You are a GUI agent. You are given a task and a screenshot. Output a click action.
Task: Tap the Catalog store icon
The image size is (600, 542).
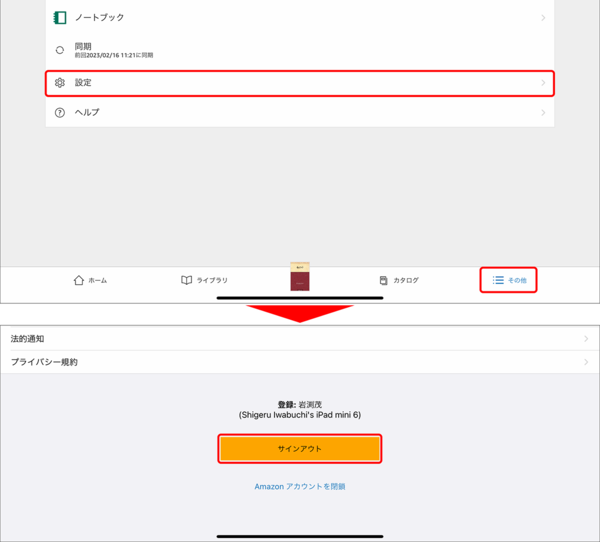(x=383, y=280)
